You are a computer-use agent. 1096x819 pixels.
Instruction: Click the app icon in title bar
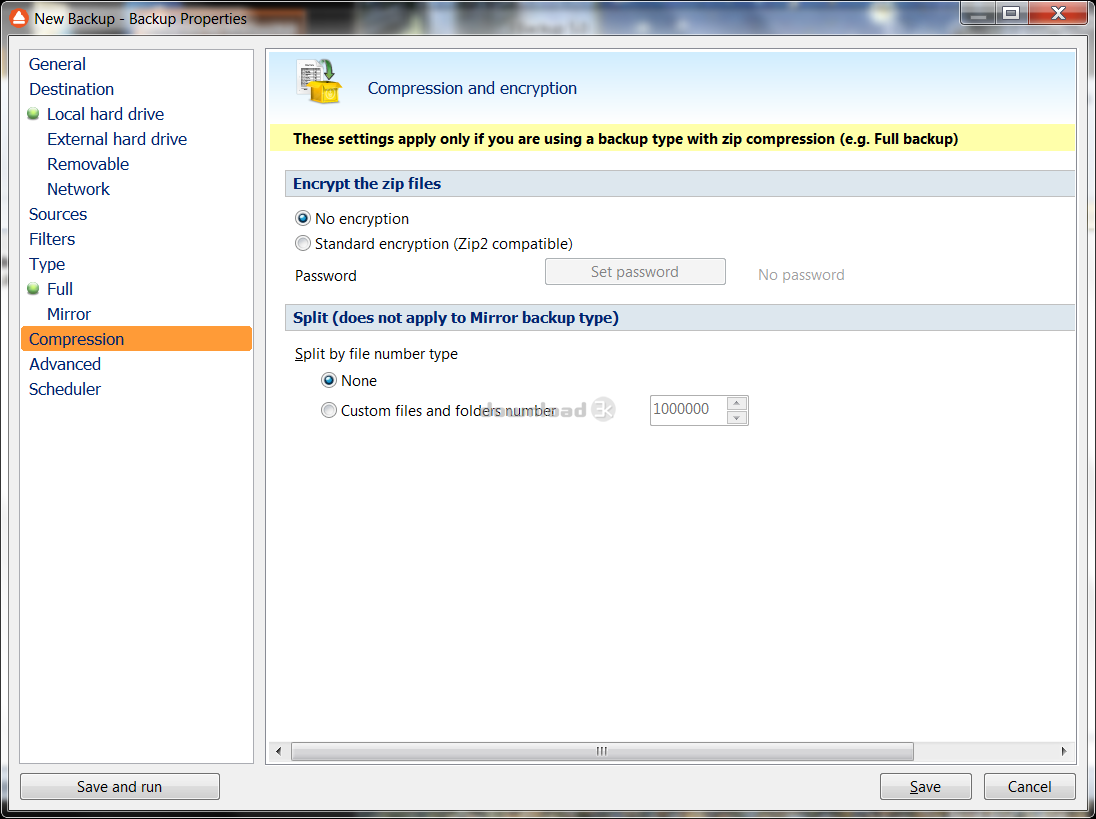19,18
